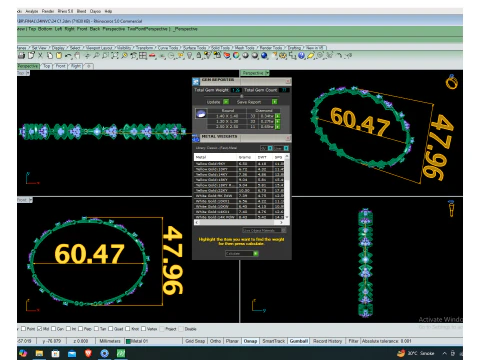Screen dimensions: 480x360
Task: Click the round gem shape icon in Gem Reporter
Action: coord(201,114)
